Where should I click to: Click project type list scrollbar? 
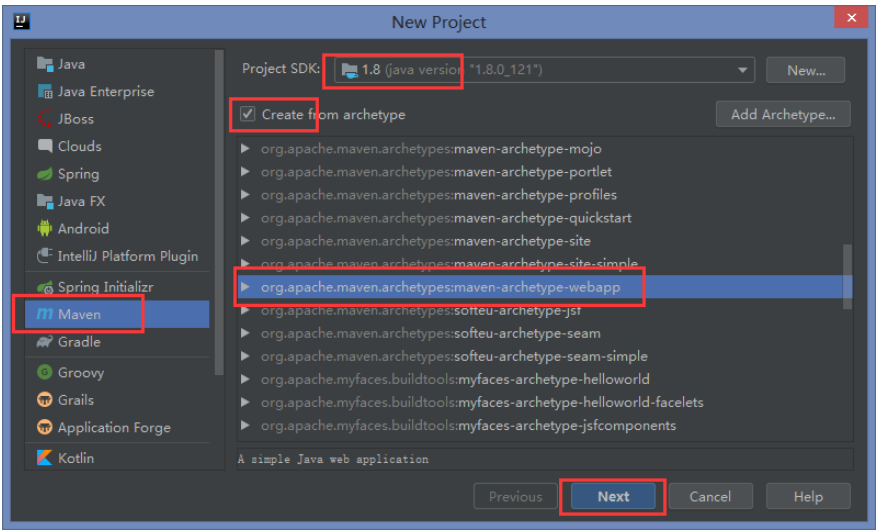[219, 213]
